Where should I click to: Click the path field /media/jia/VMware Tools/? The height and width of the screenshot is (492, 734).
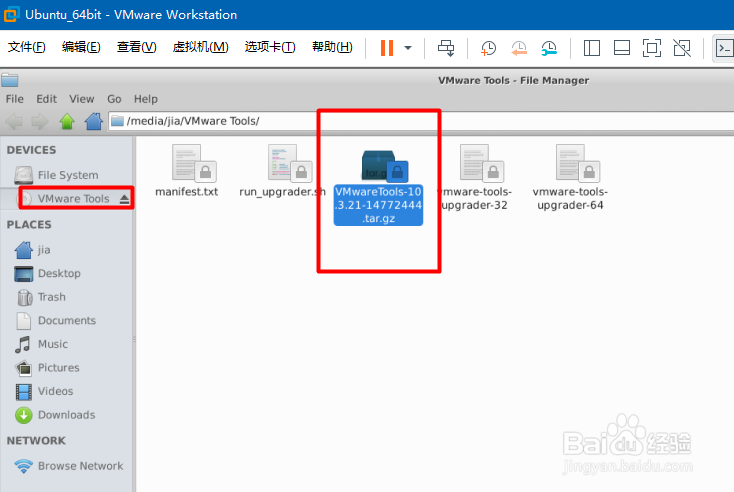421,121
